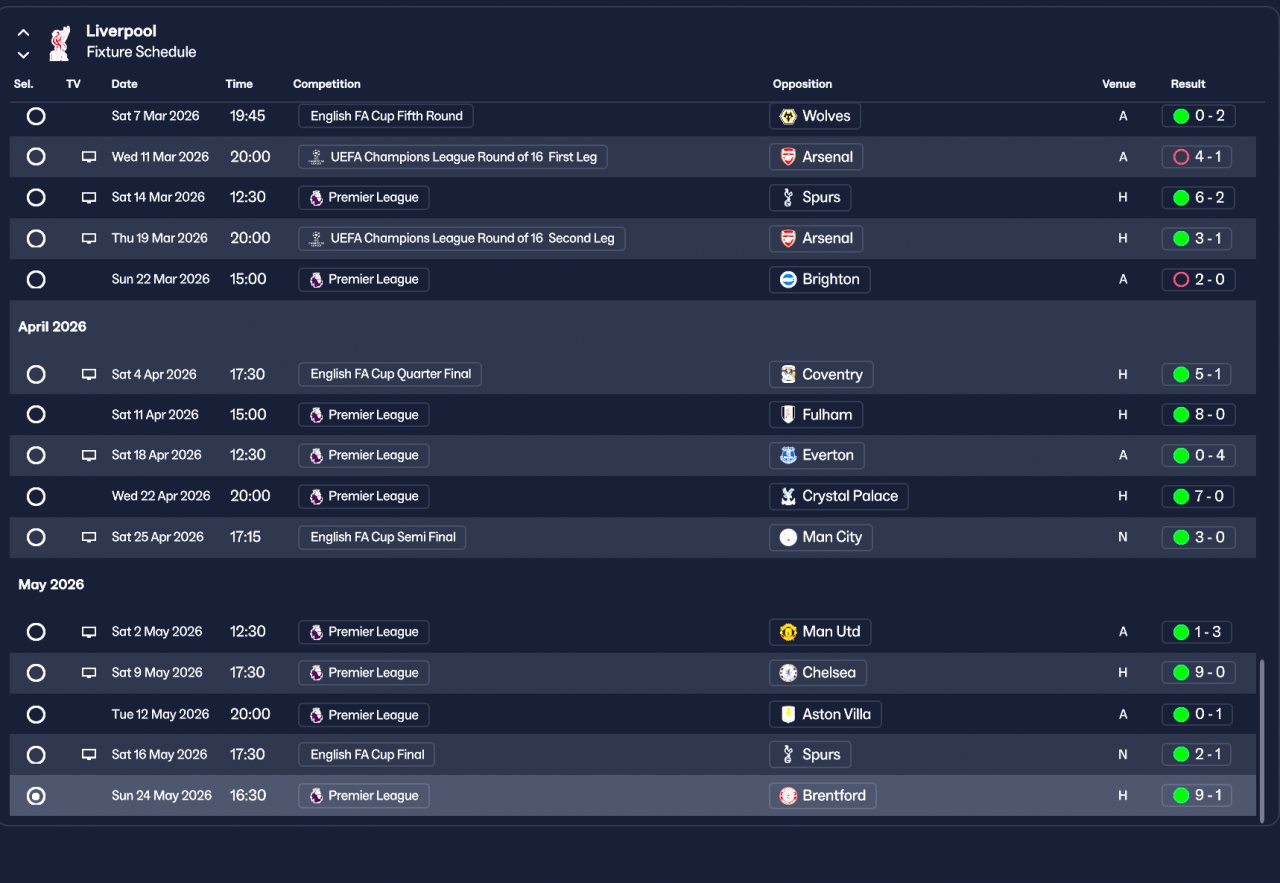Click the Brighton club badge
Viewport: 1280px width, 883px height.
click(788, 280)
